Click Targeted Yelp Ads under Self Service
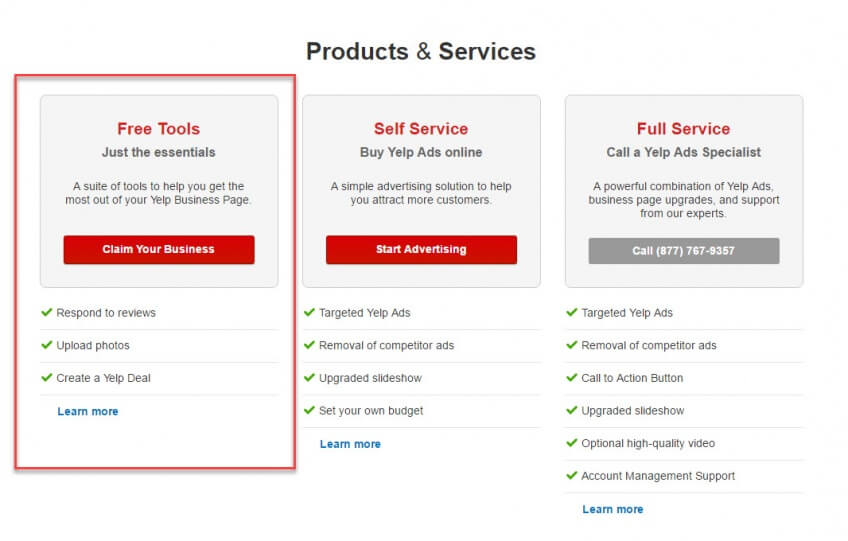 click(x=364, y=313)
